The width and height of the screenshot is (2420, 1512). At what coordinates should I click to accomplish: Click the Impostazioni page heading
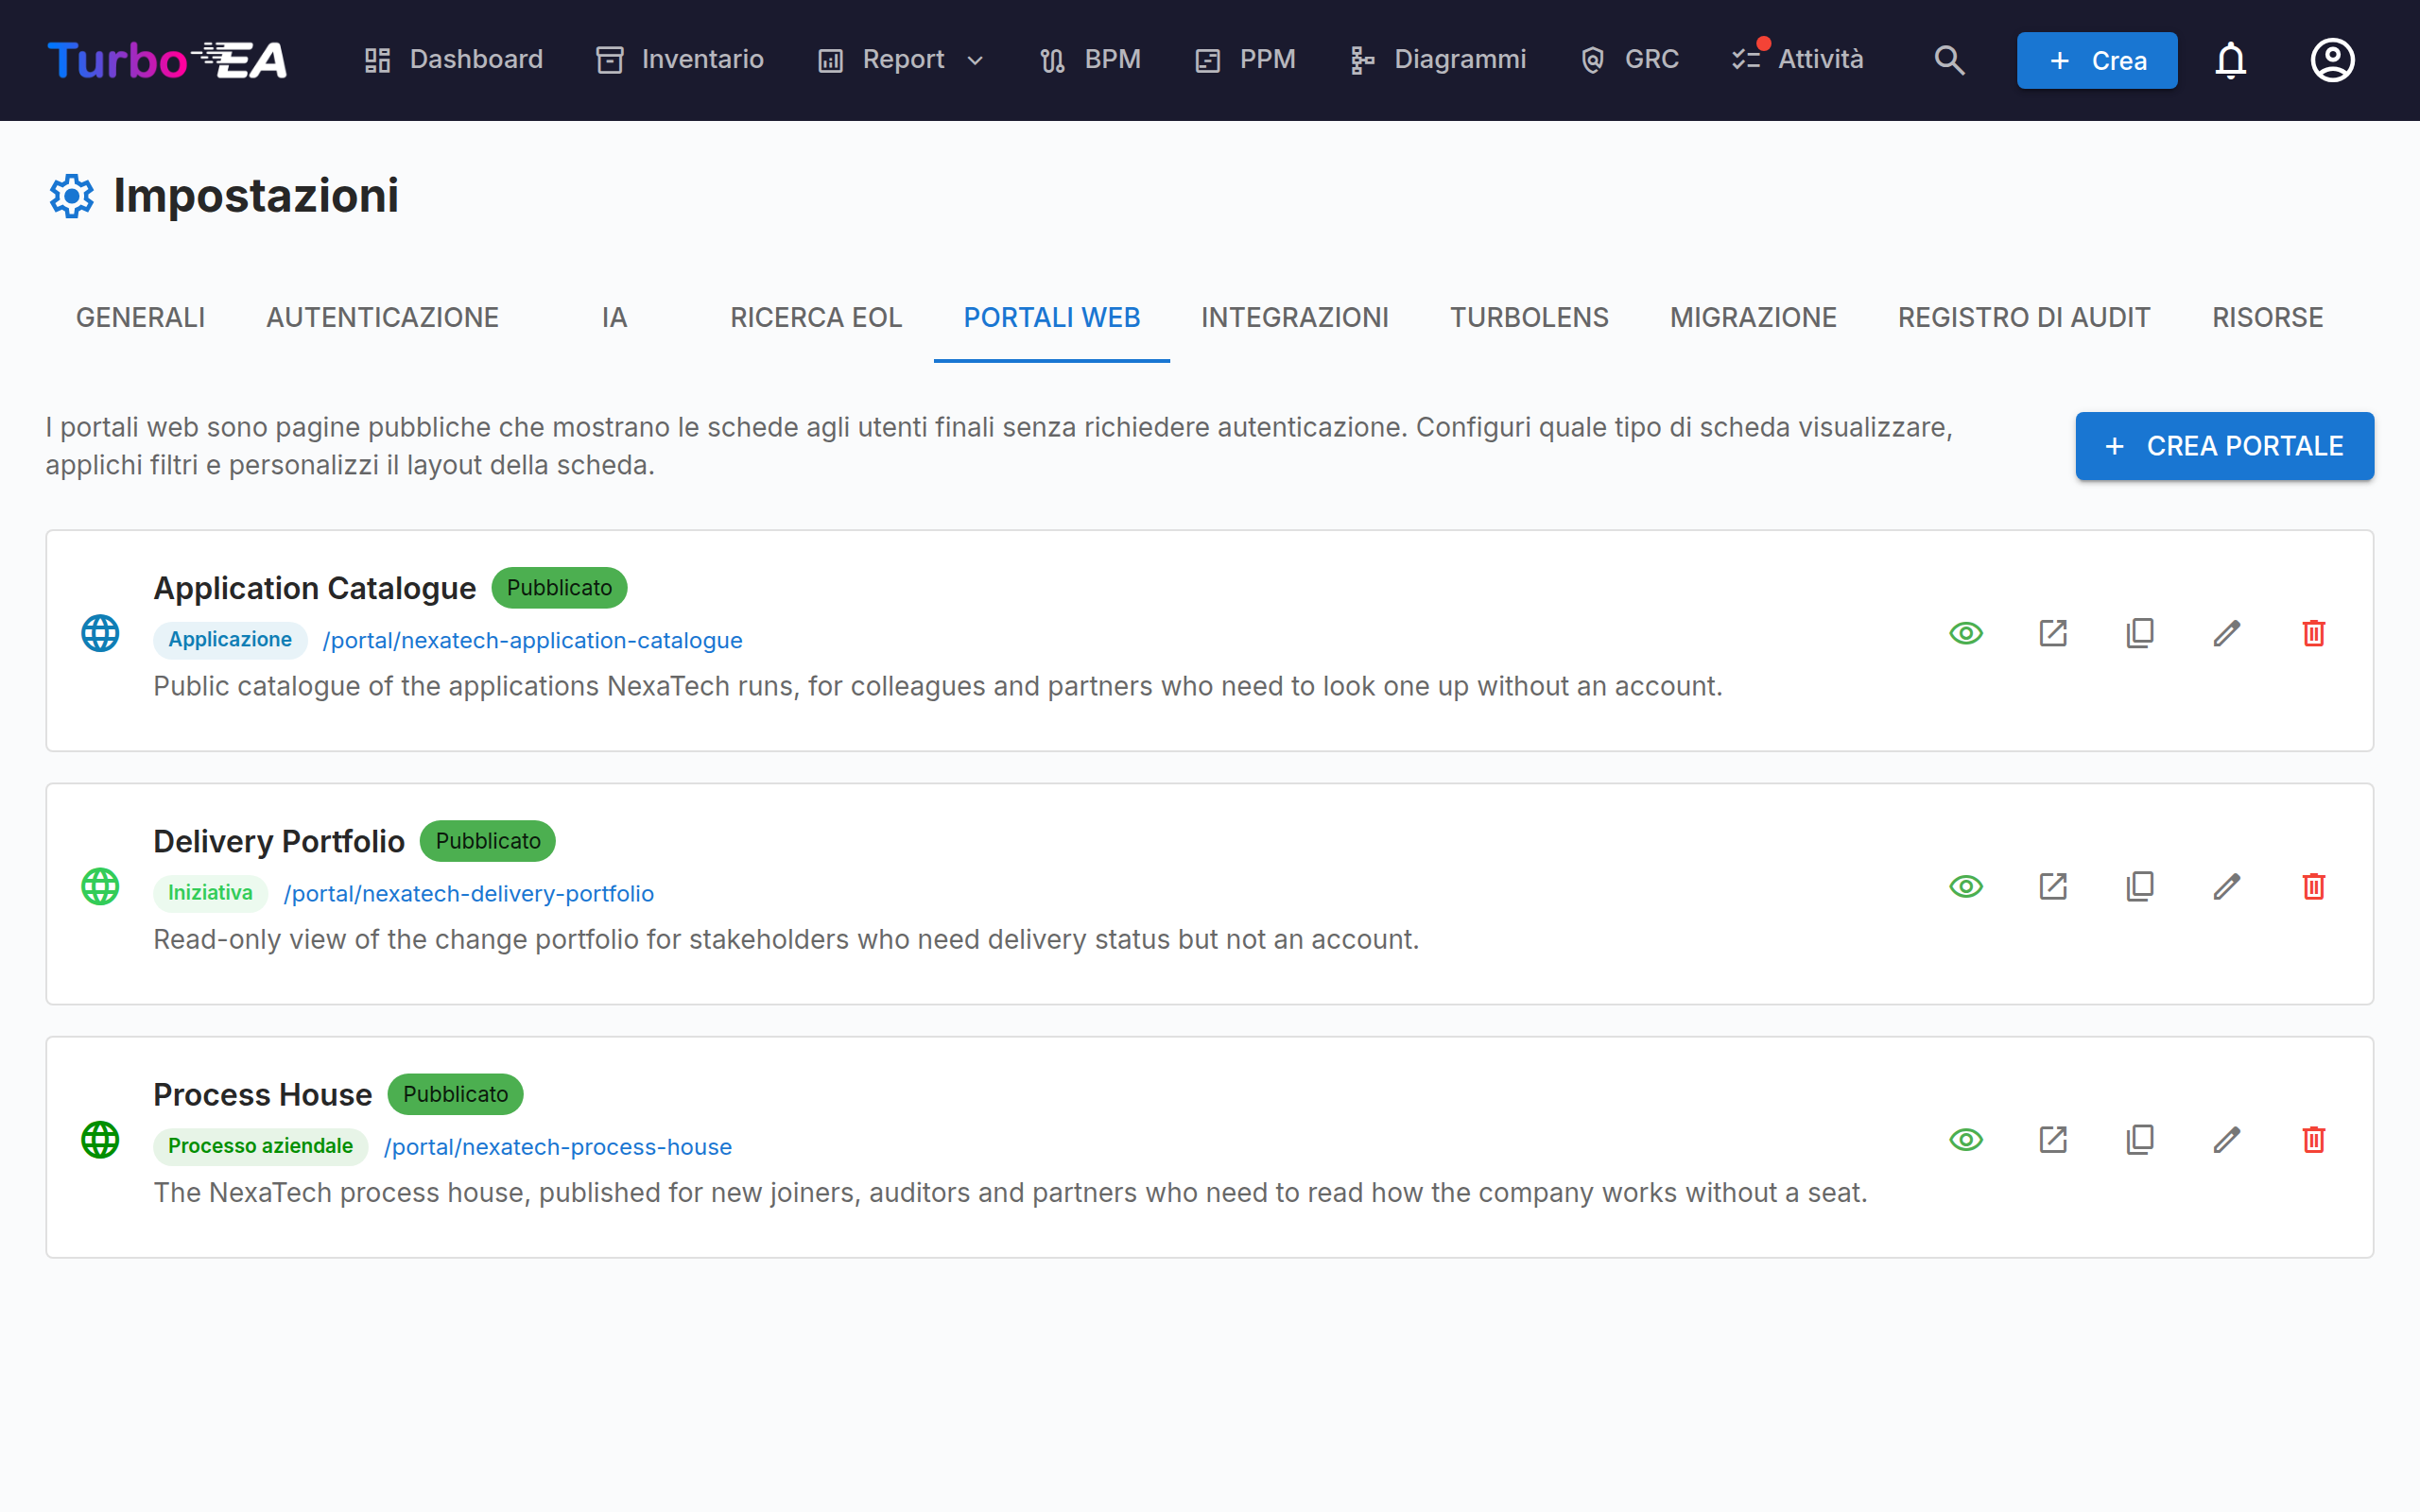click(256, 195)
